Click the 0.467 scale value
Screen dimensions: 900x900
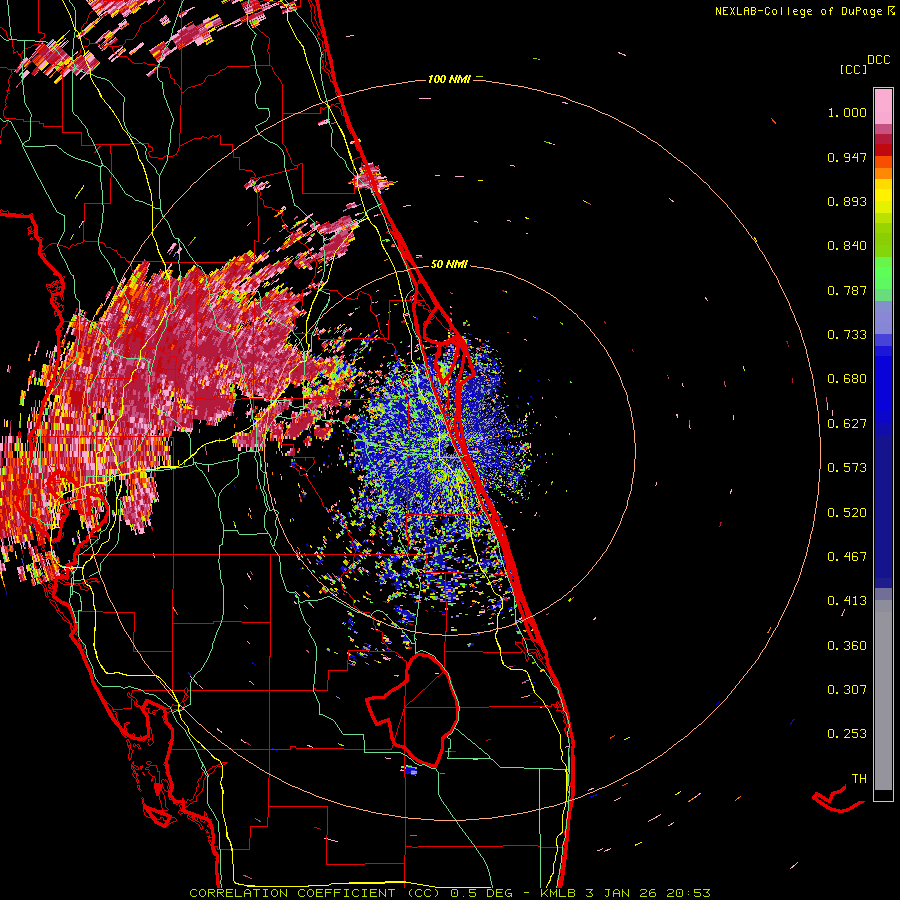tap(847, 557)
